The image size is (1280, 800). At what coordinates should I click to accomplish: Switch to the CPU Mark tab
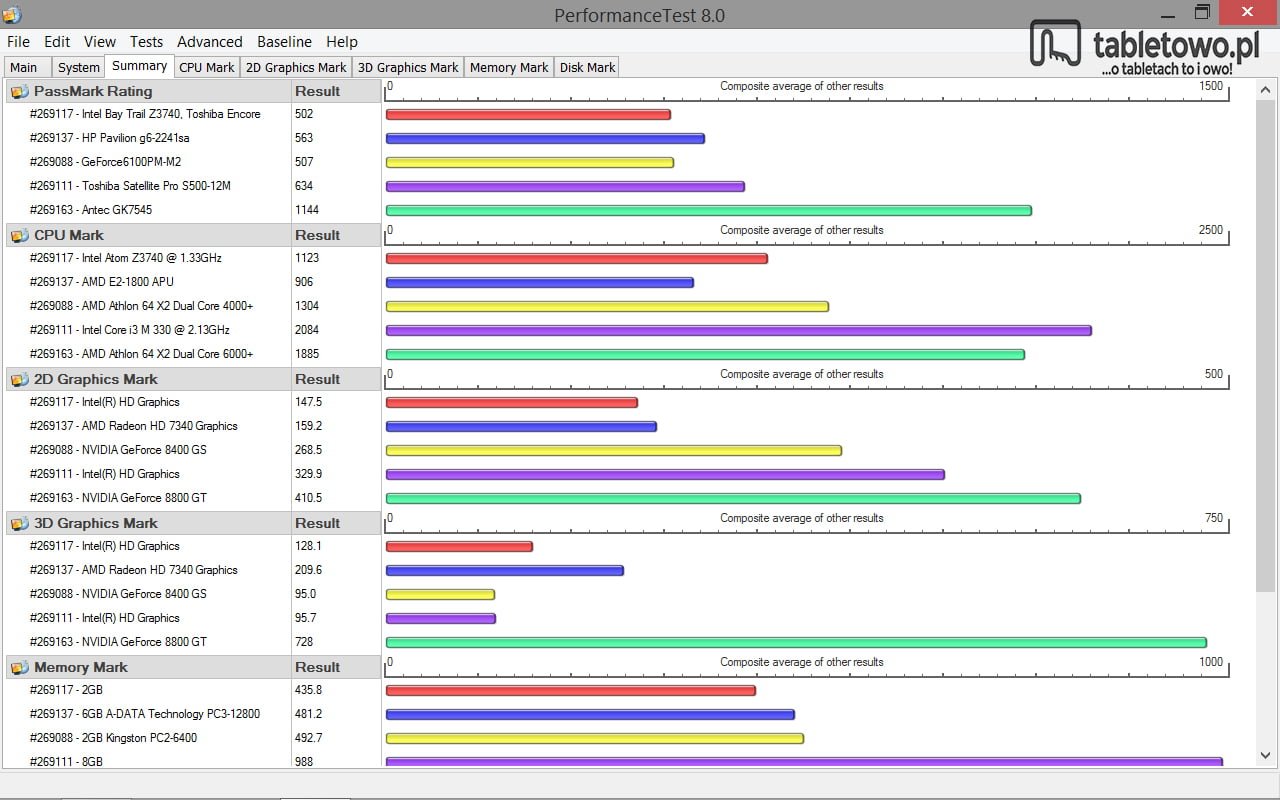click(207, 68)
